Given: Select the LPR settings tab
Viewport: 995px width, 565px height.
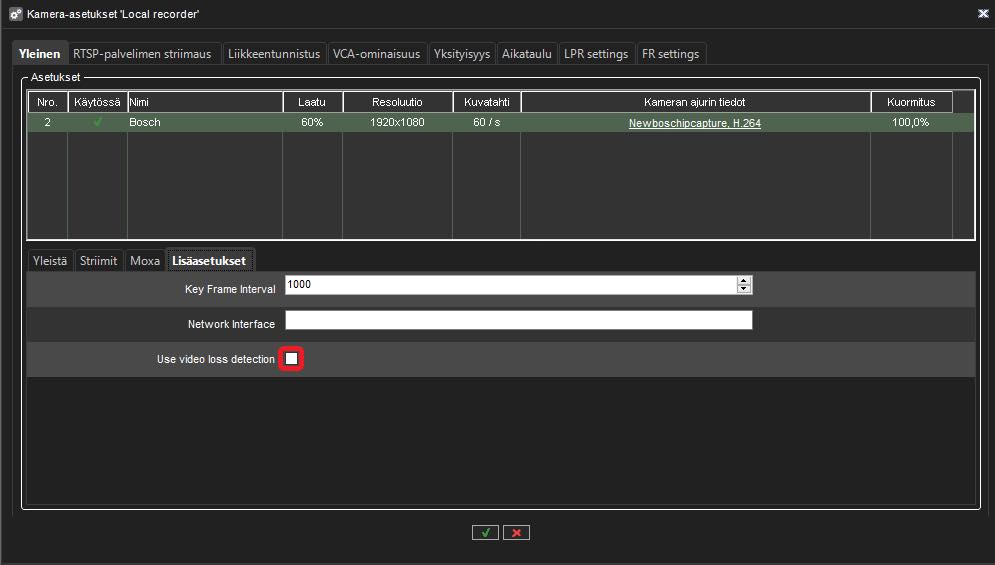Looking at the screenshot, I should pos(596,54).
